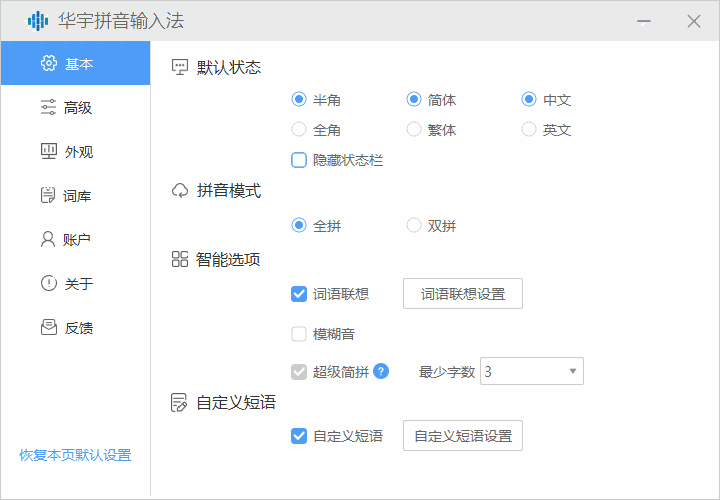This screenshot has width=720, height=500.
Task: Click the exclamation icon beside 关于
Action: (49, 283)
